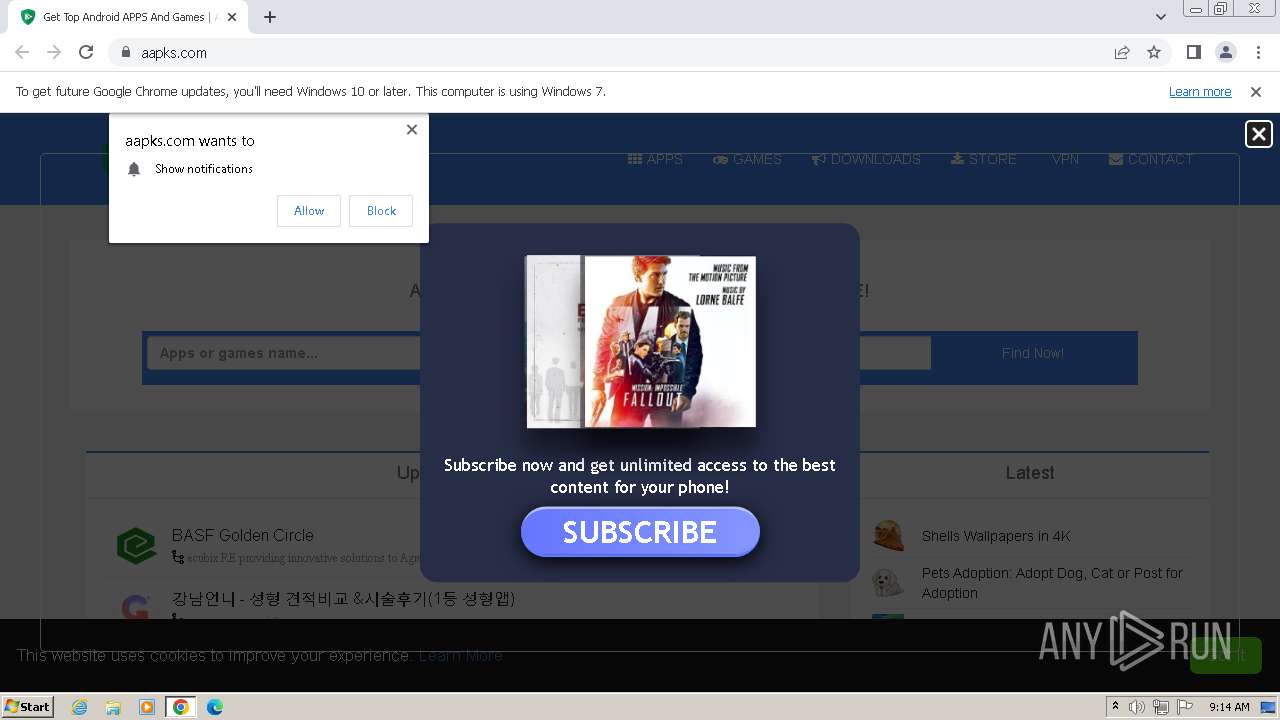
Task: Open the Learn more update link
Action: (1200, 91)
